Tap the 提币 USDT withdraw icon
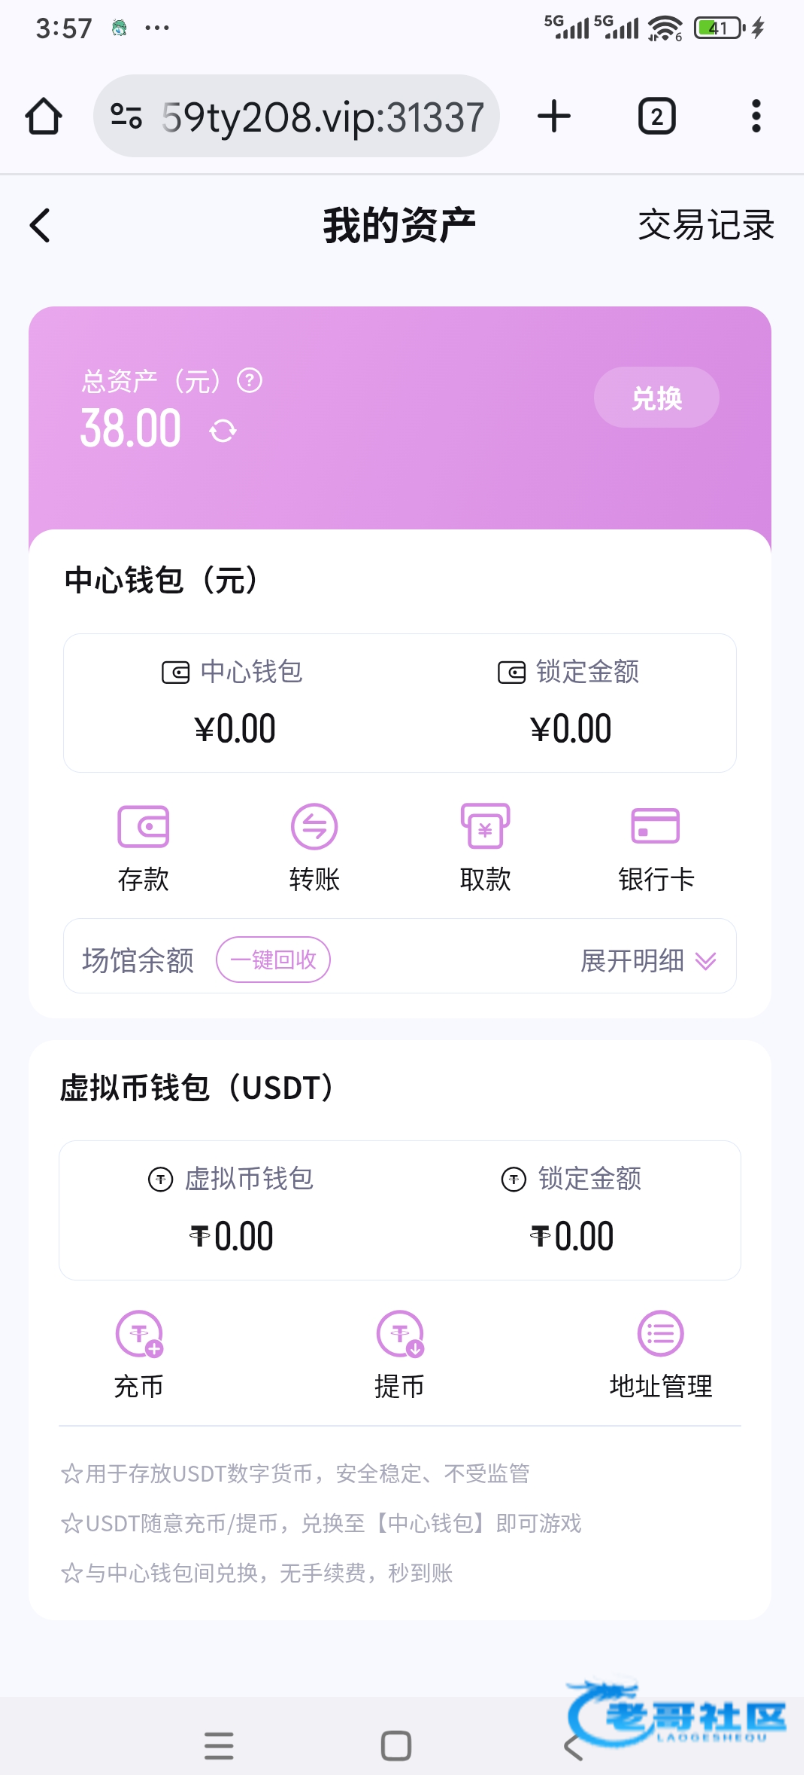This screenshot has height=1775, width=804. click(400, 1334)
